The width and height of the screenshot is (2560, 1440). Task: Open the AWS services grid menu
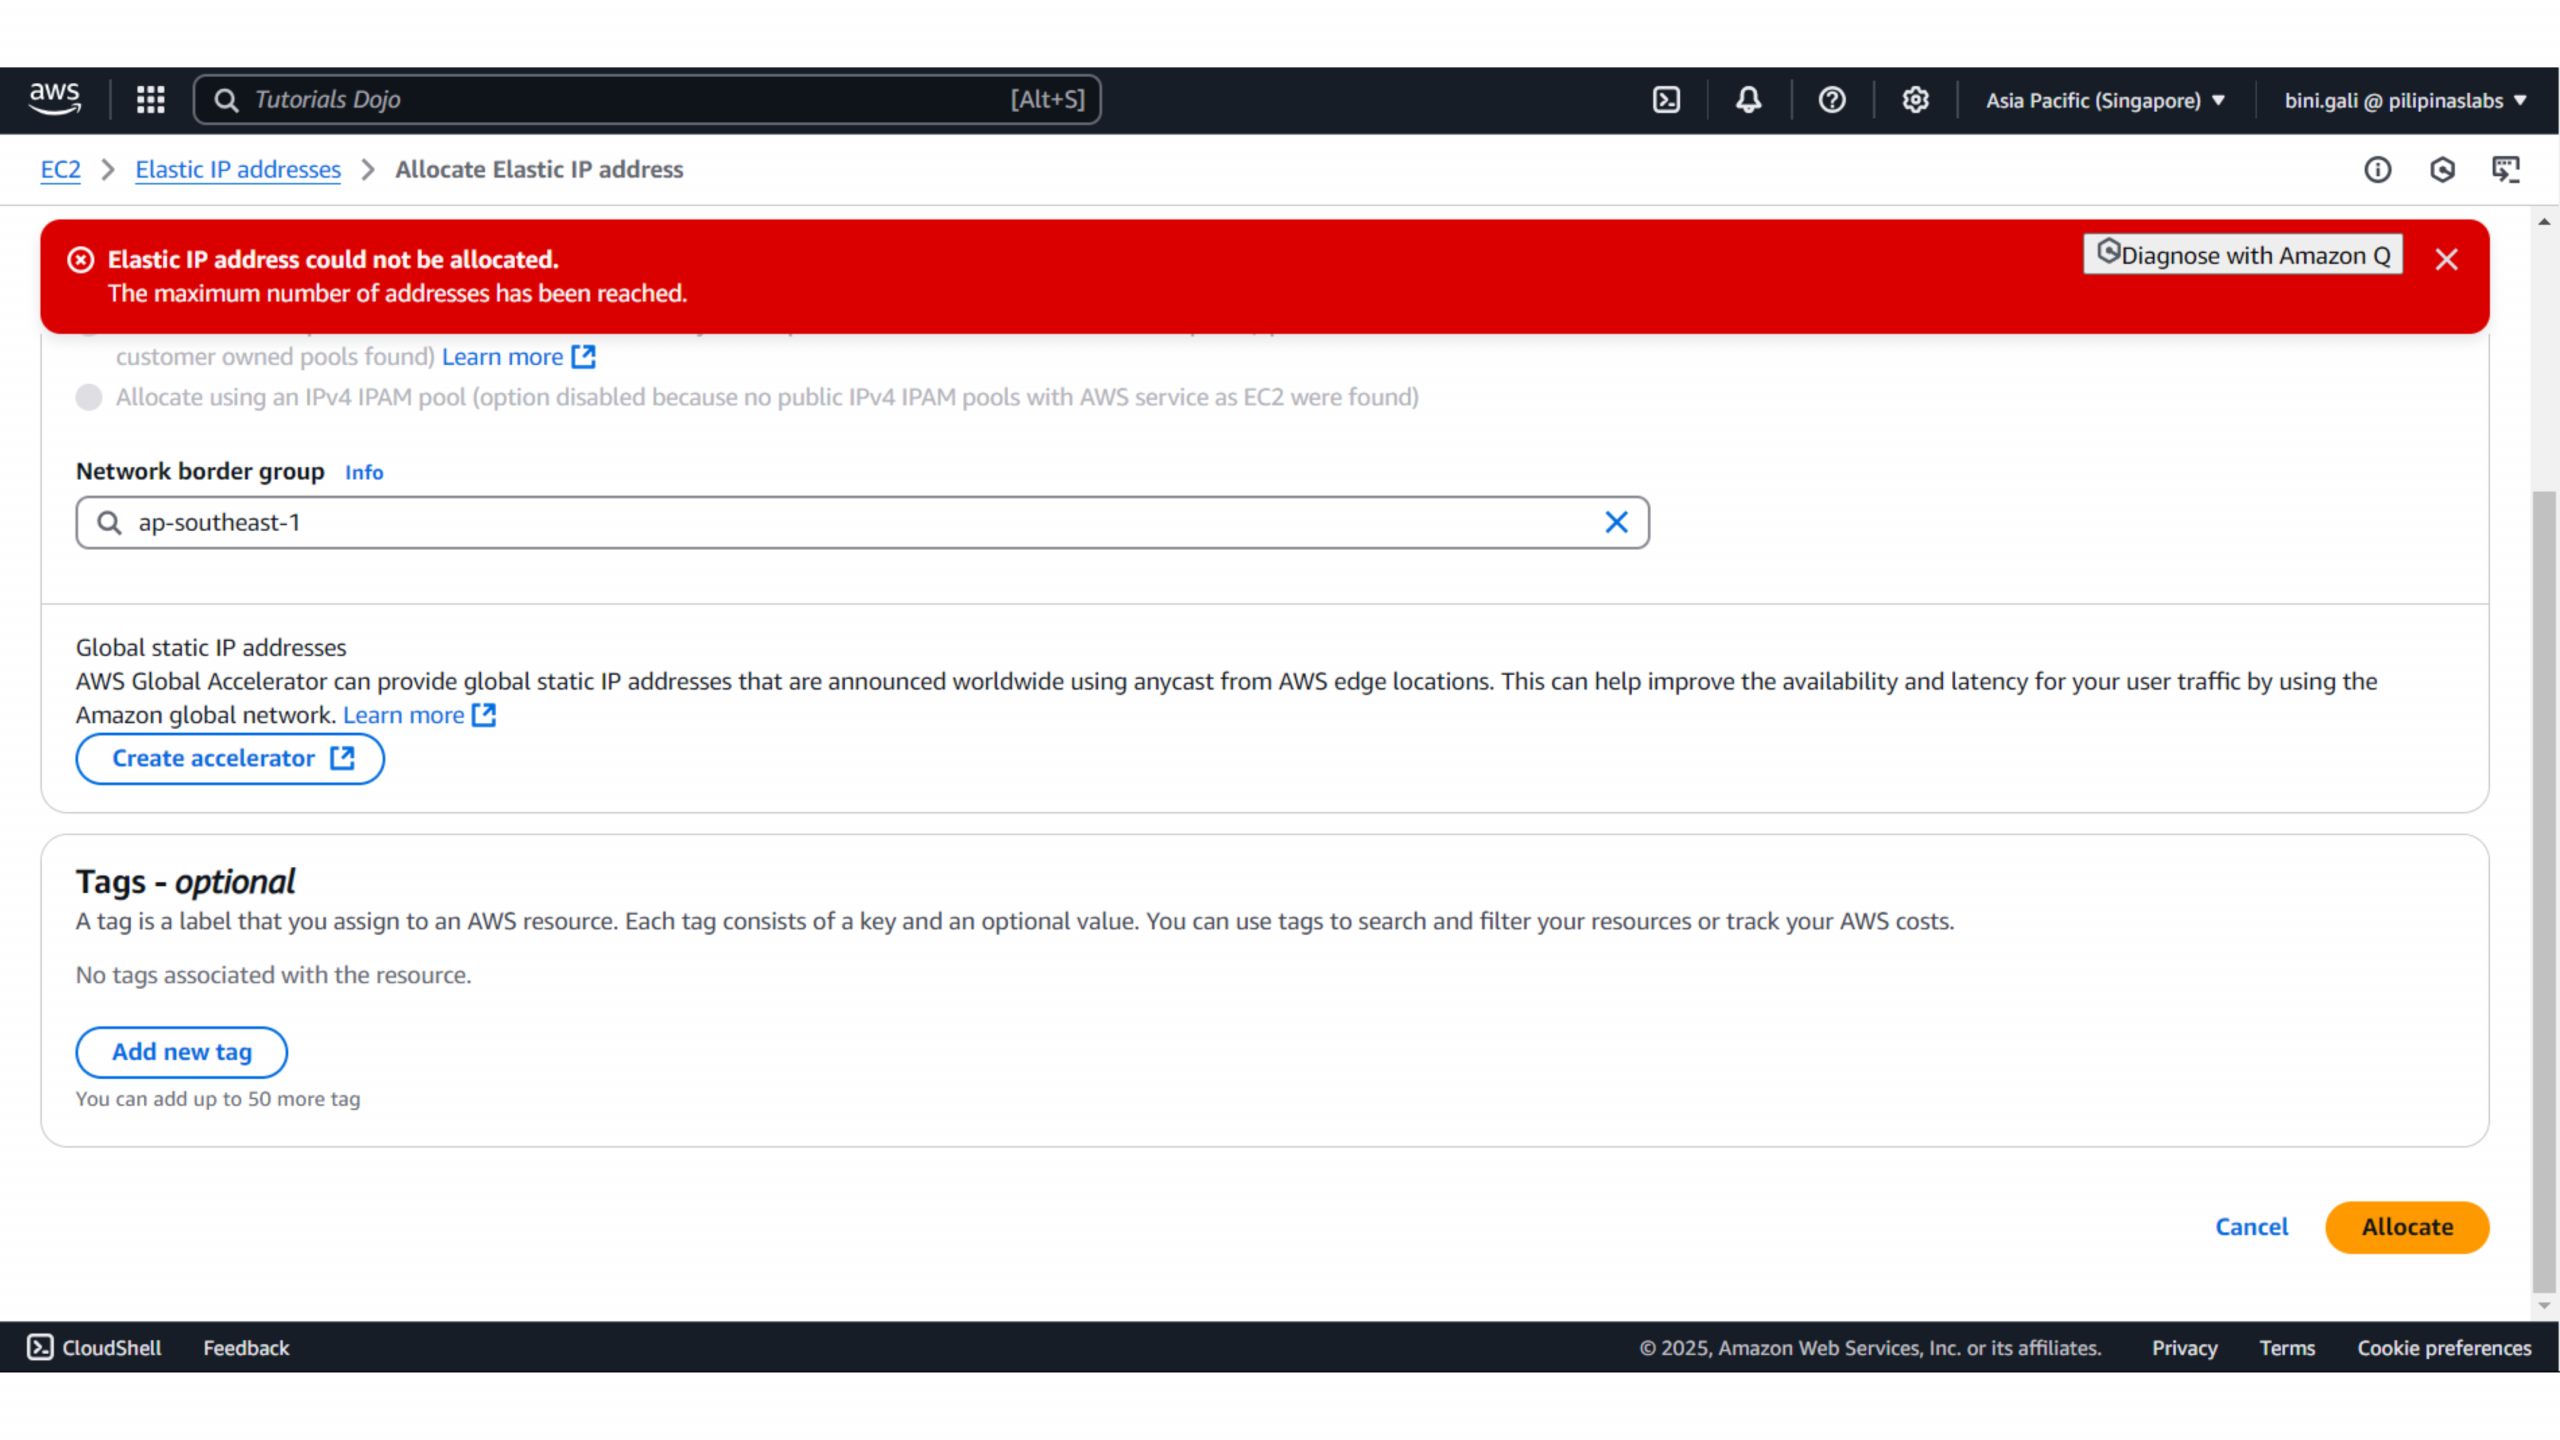150,100
